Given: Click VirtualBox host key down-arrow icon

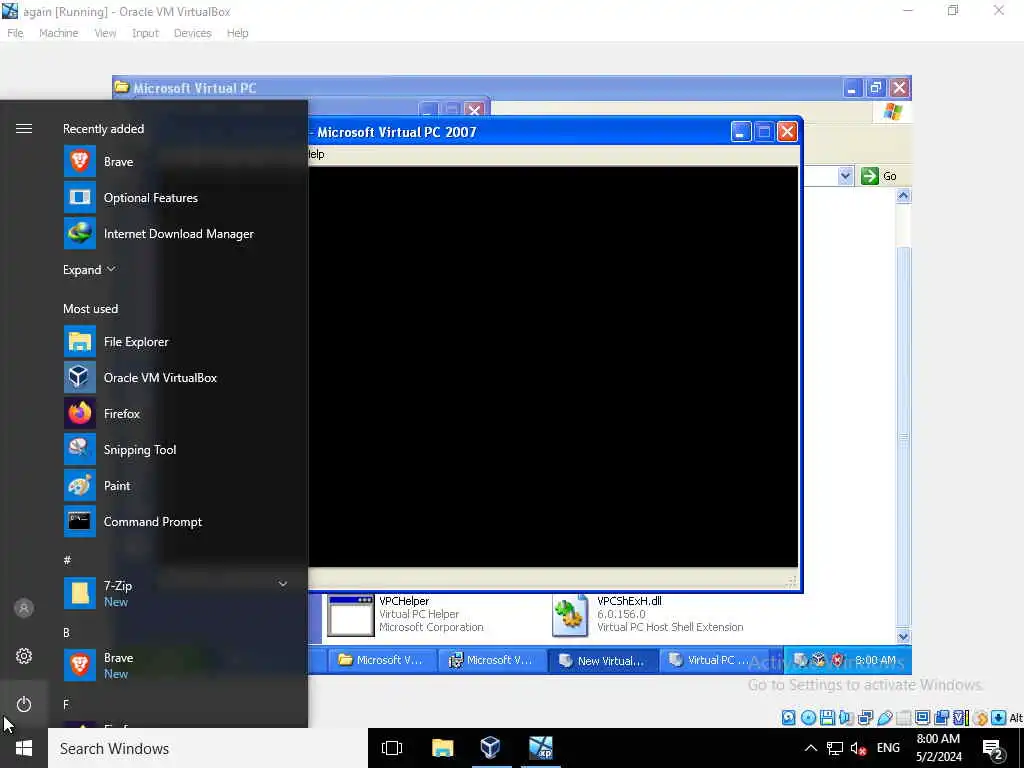Looking at the screenshot, I should coord(999,718).
